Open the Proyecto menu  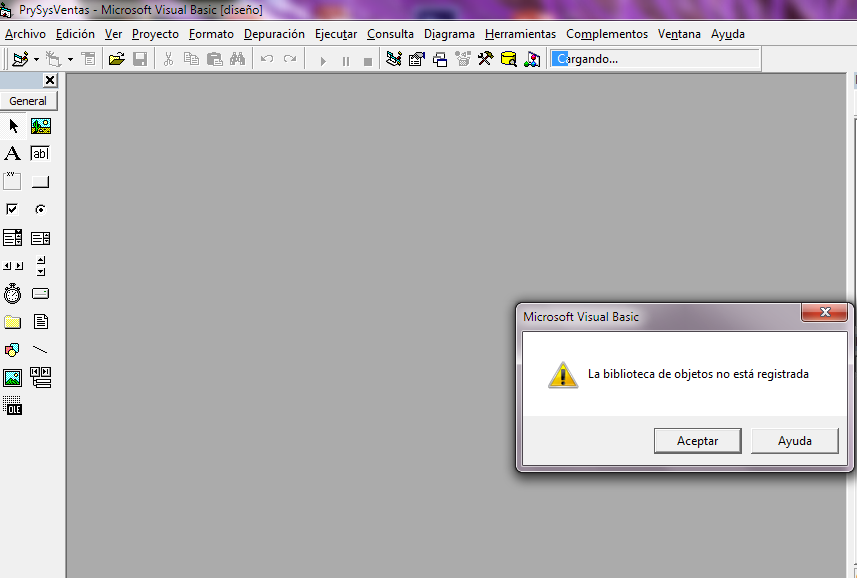pyautogui.click(x=155, y=34)
